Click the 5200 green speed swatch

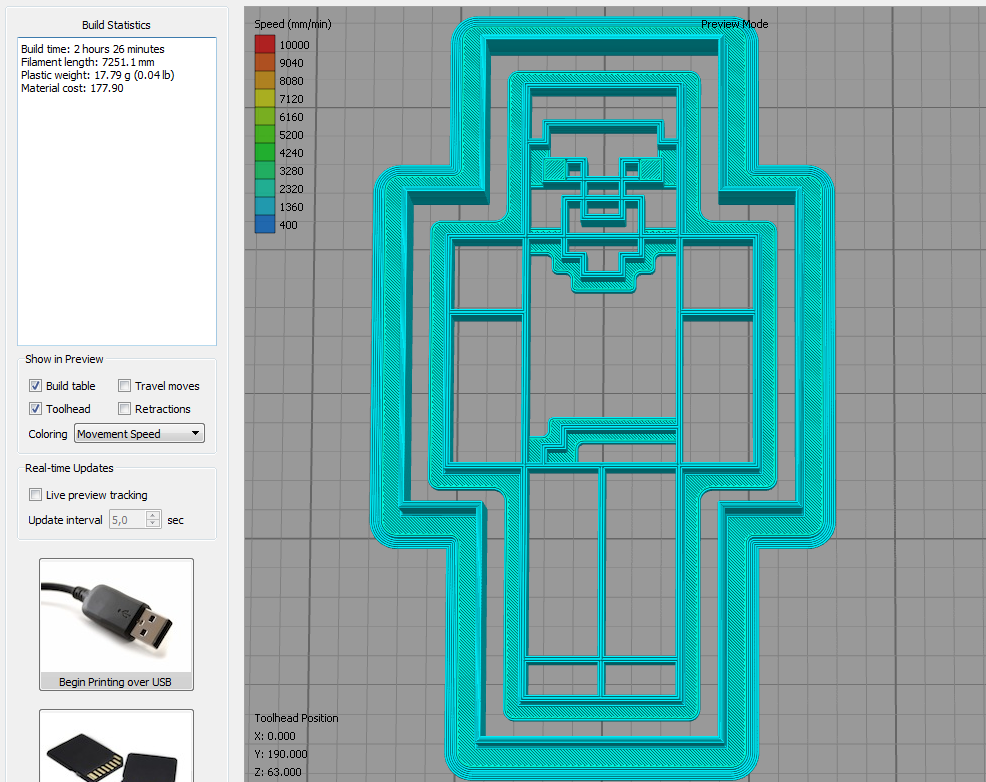click(265, 135)
